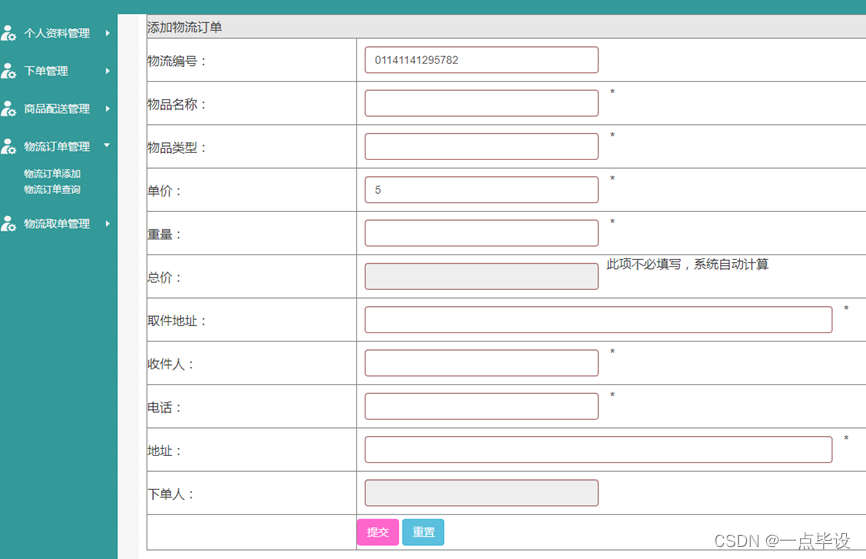Collapse the 物流订单管理 arrow

coord(107,145)
